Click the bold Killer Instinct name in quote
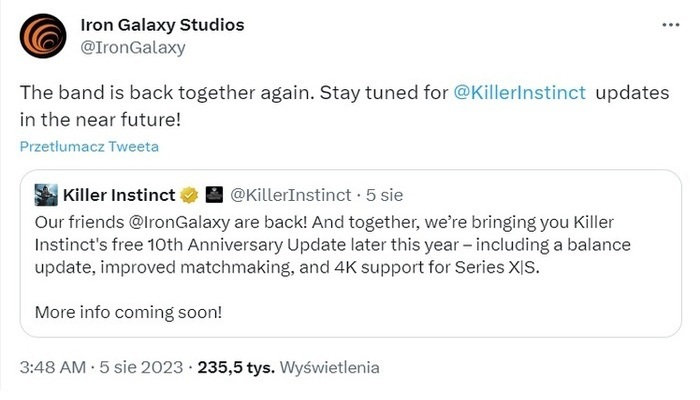 coord(120,193)
